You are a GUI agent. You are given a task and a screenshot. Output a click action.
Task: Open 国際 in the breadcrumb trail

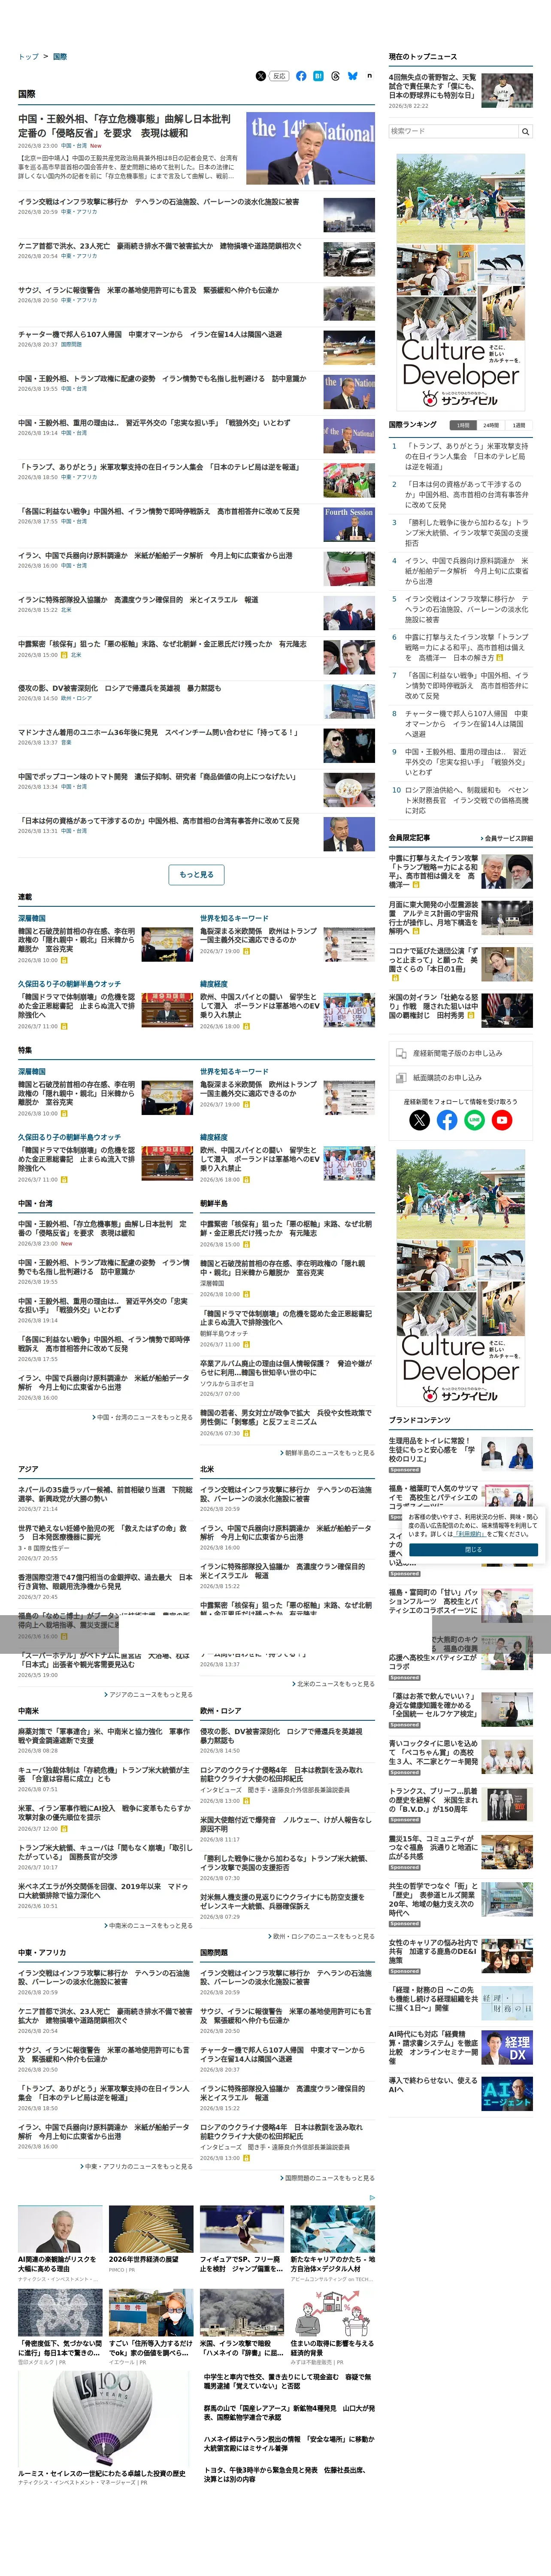(60, 57)
